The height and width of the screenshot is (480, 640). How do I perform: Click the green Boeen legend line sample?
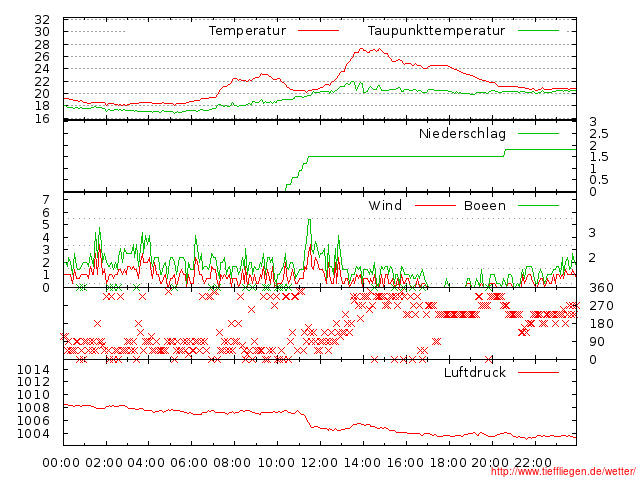[538, 206]
